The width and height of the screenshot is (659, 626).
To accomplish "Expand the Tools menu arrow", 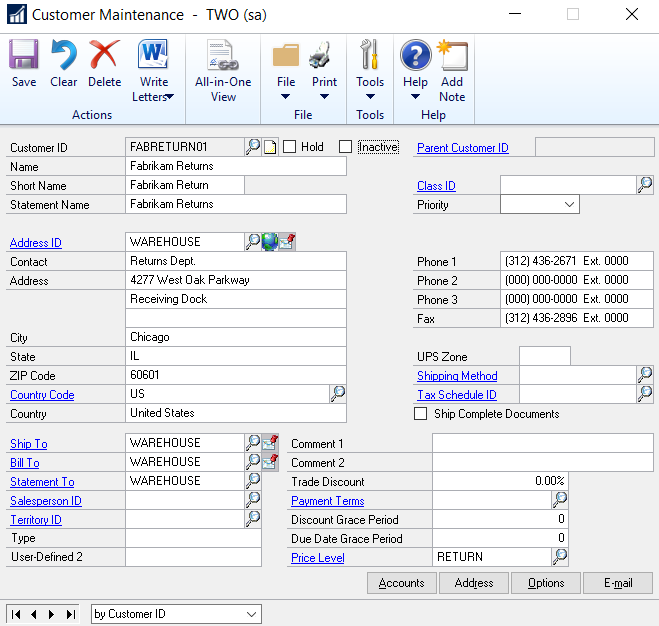I will pyautogui.click(x=370, y=97).
